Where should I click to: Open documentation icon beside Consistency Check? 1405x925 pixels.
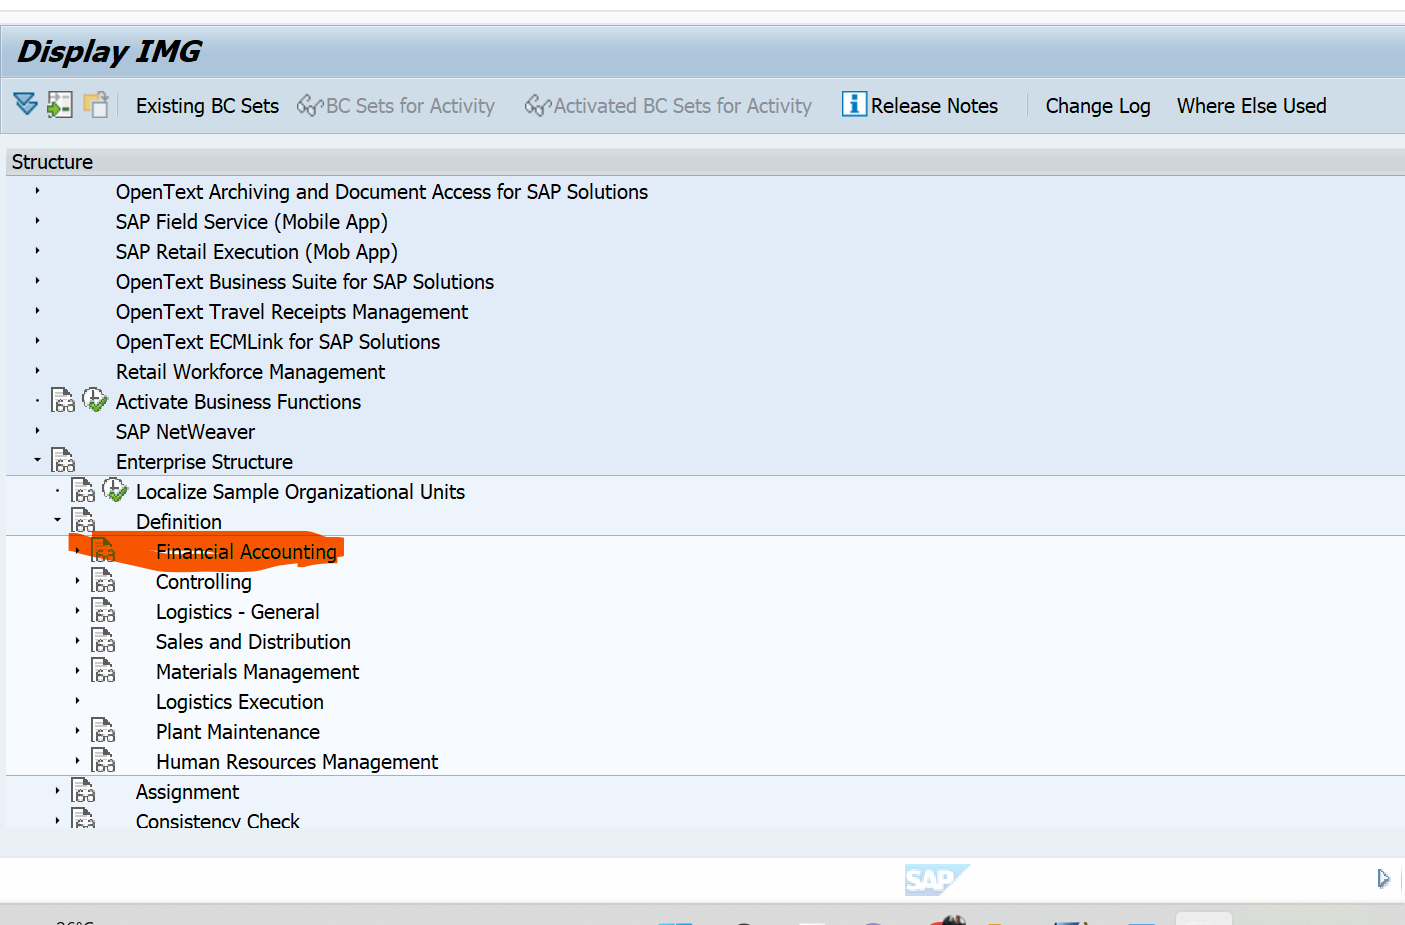(83, 818)
